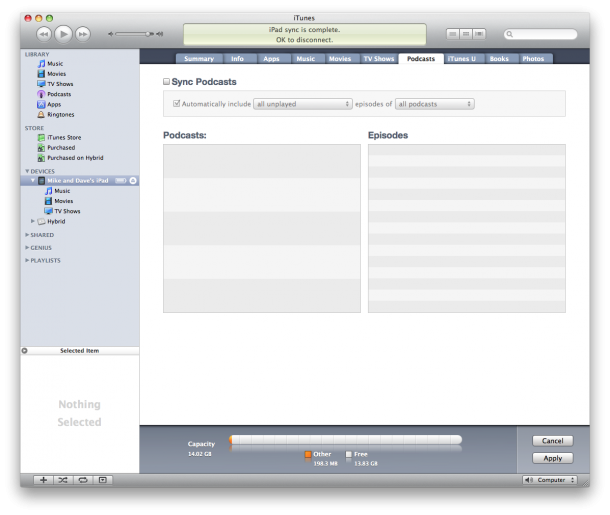Viewport: 610px width, 515px height.
Task: Open the Computer speaker output dropdown
Action: click(550, 480)
